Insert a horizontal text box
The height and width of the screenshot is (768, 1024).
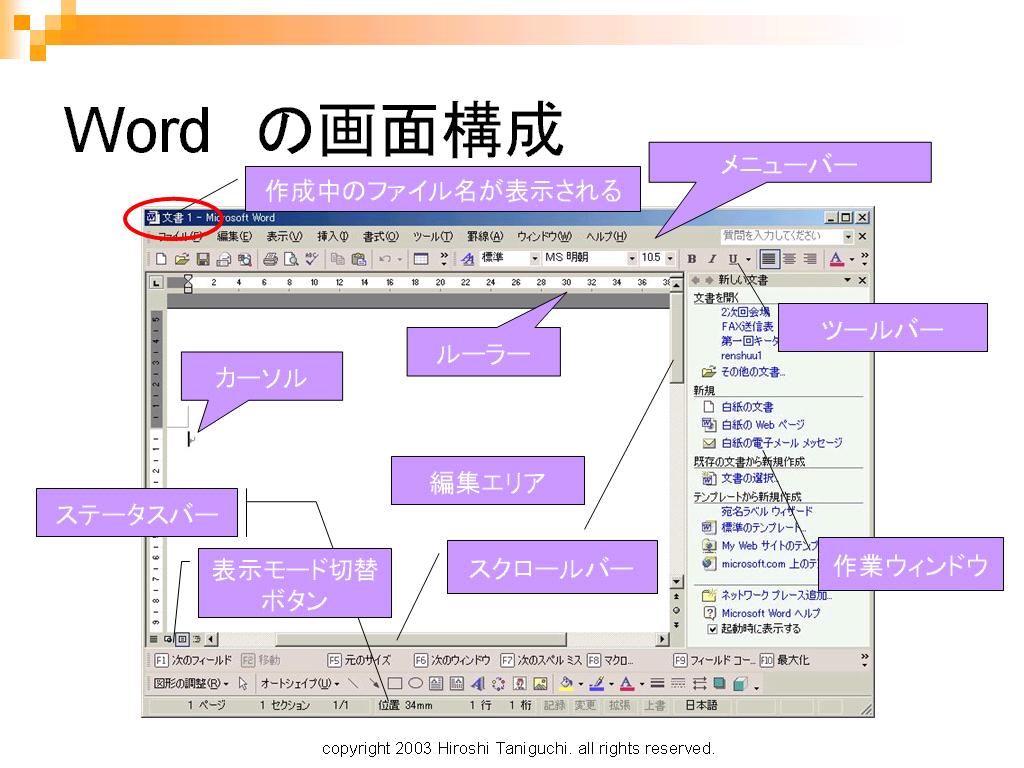coord(436,683)
